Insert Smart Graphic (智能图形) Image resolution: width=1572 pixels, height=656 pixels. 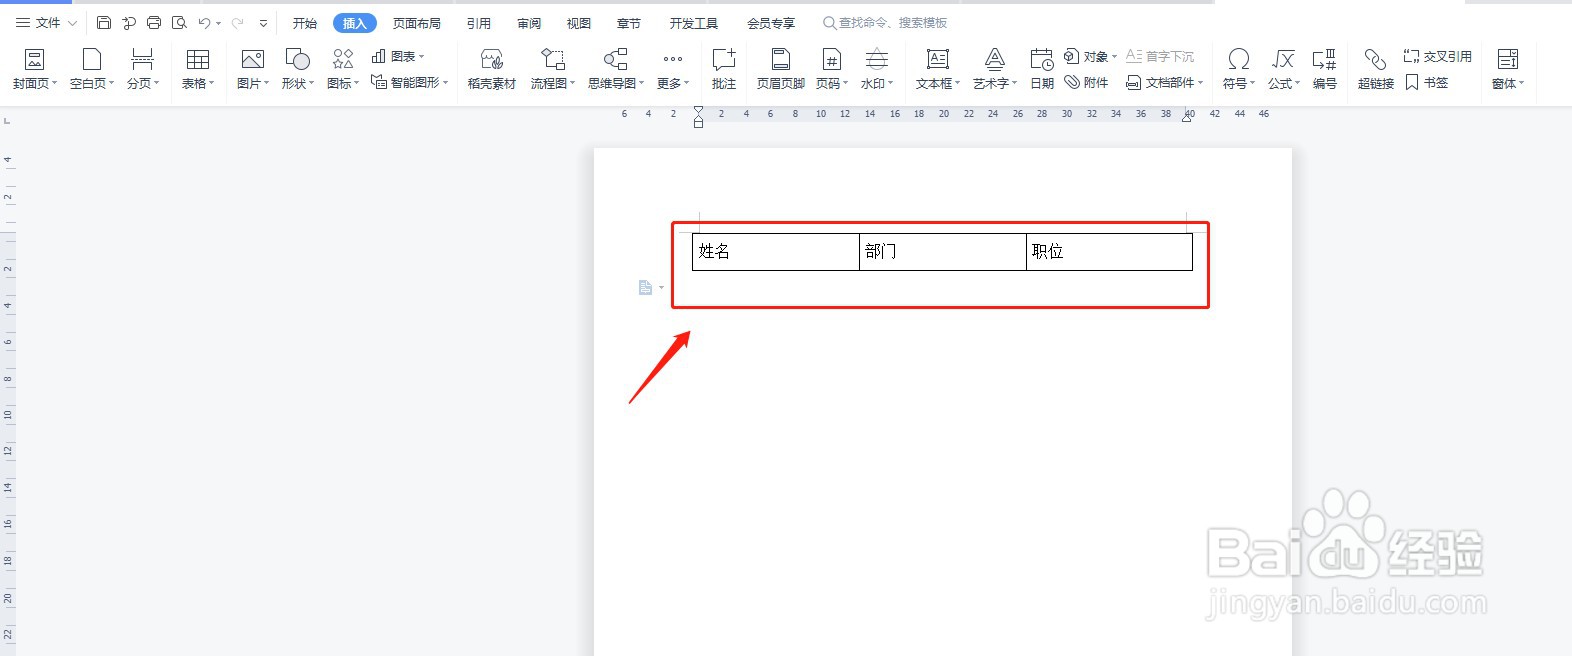click(410, 82)
